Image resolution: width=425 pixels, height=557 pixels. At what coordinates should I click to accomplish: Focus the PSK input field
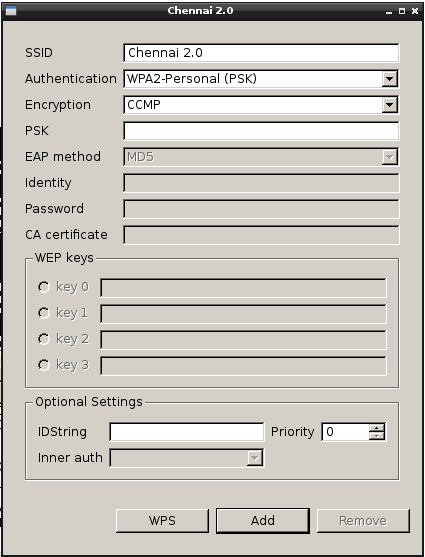click(x=261, y=131)
